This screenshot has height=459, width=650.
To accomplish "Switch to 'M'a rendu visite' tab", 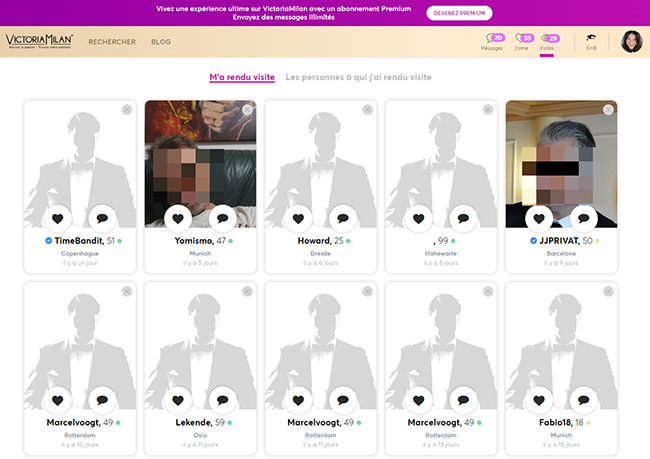I will [242, 77].
